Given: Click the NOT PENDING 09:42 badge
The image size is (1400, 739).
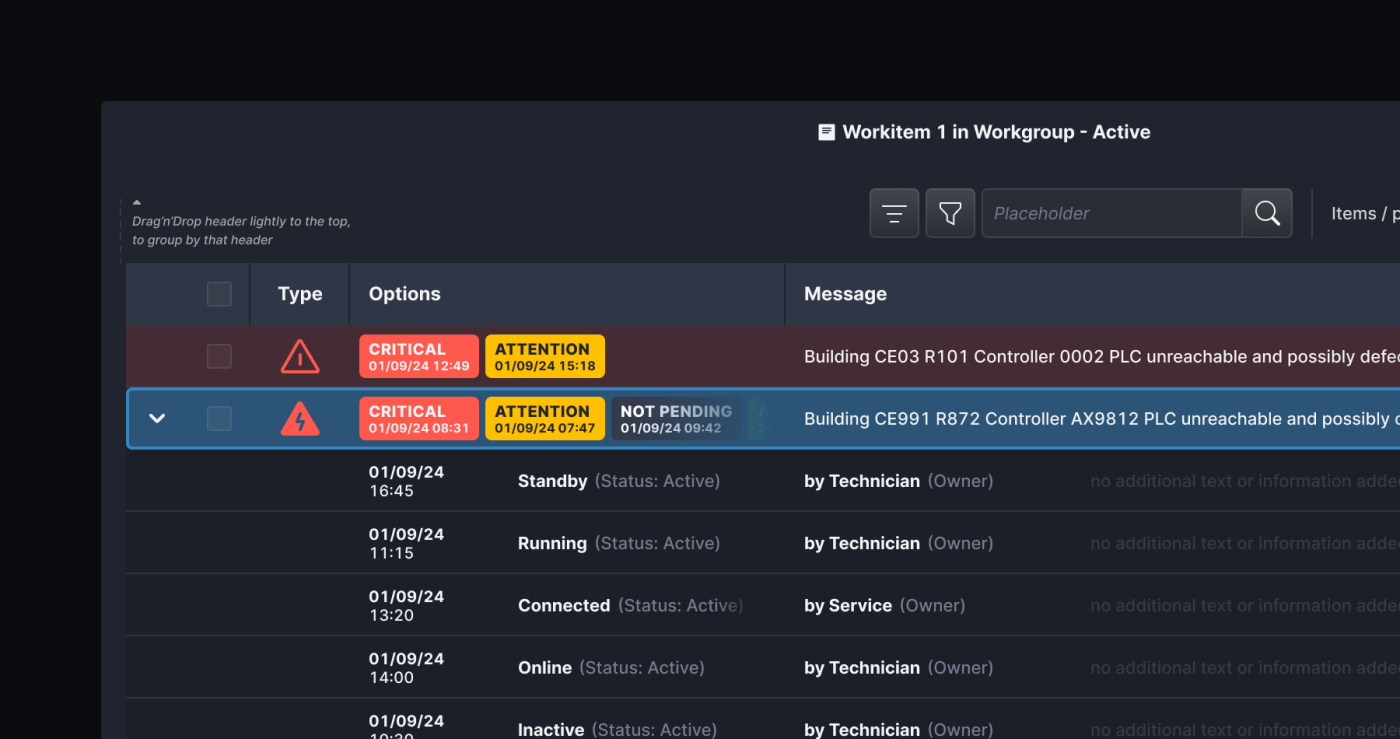Looking at the screenshot, I should [x=675, y=419].
